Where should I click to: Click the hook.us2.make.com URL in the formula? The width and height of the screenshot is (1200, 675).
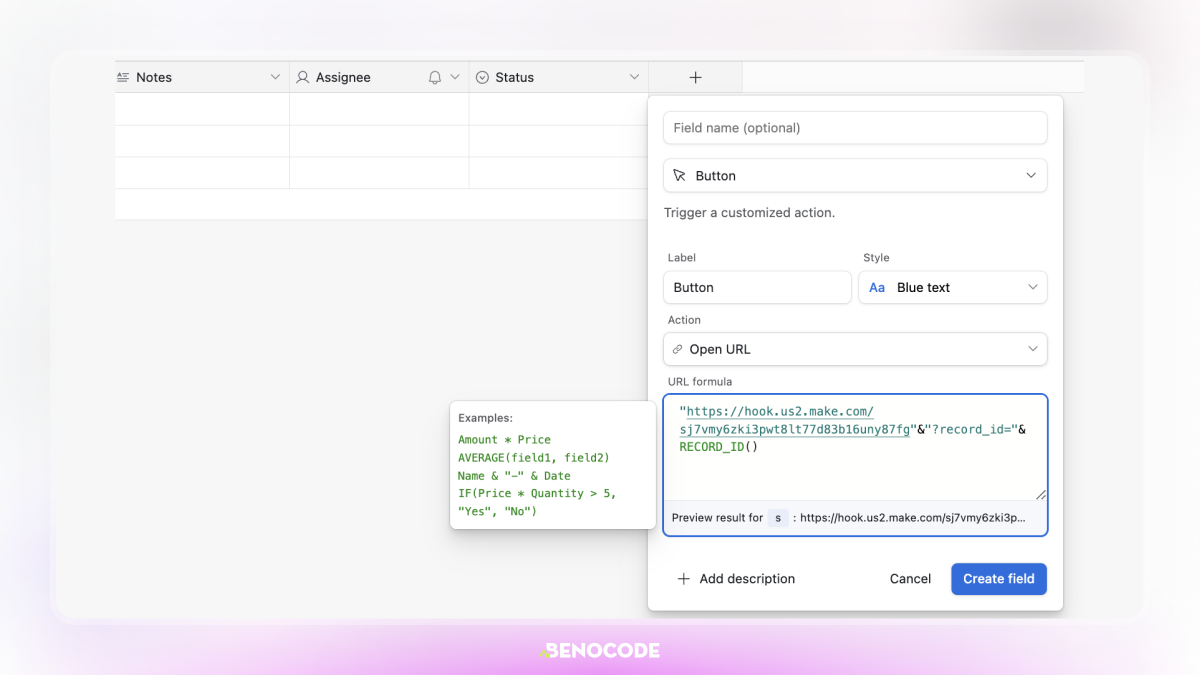pos(795,420)
